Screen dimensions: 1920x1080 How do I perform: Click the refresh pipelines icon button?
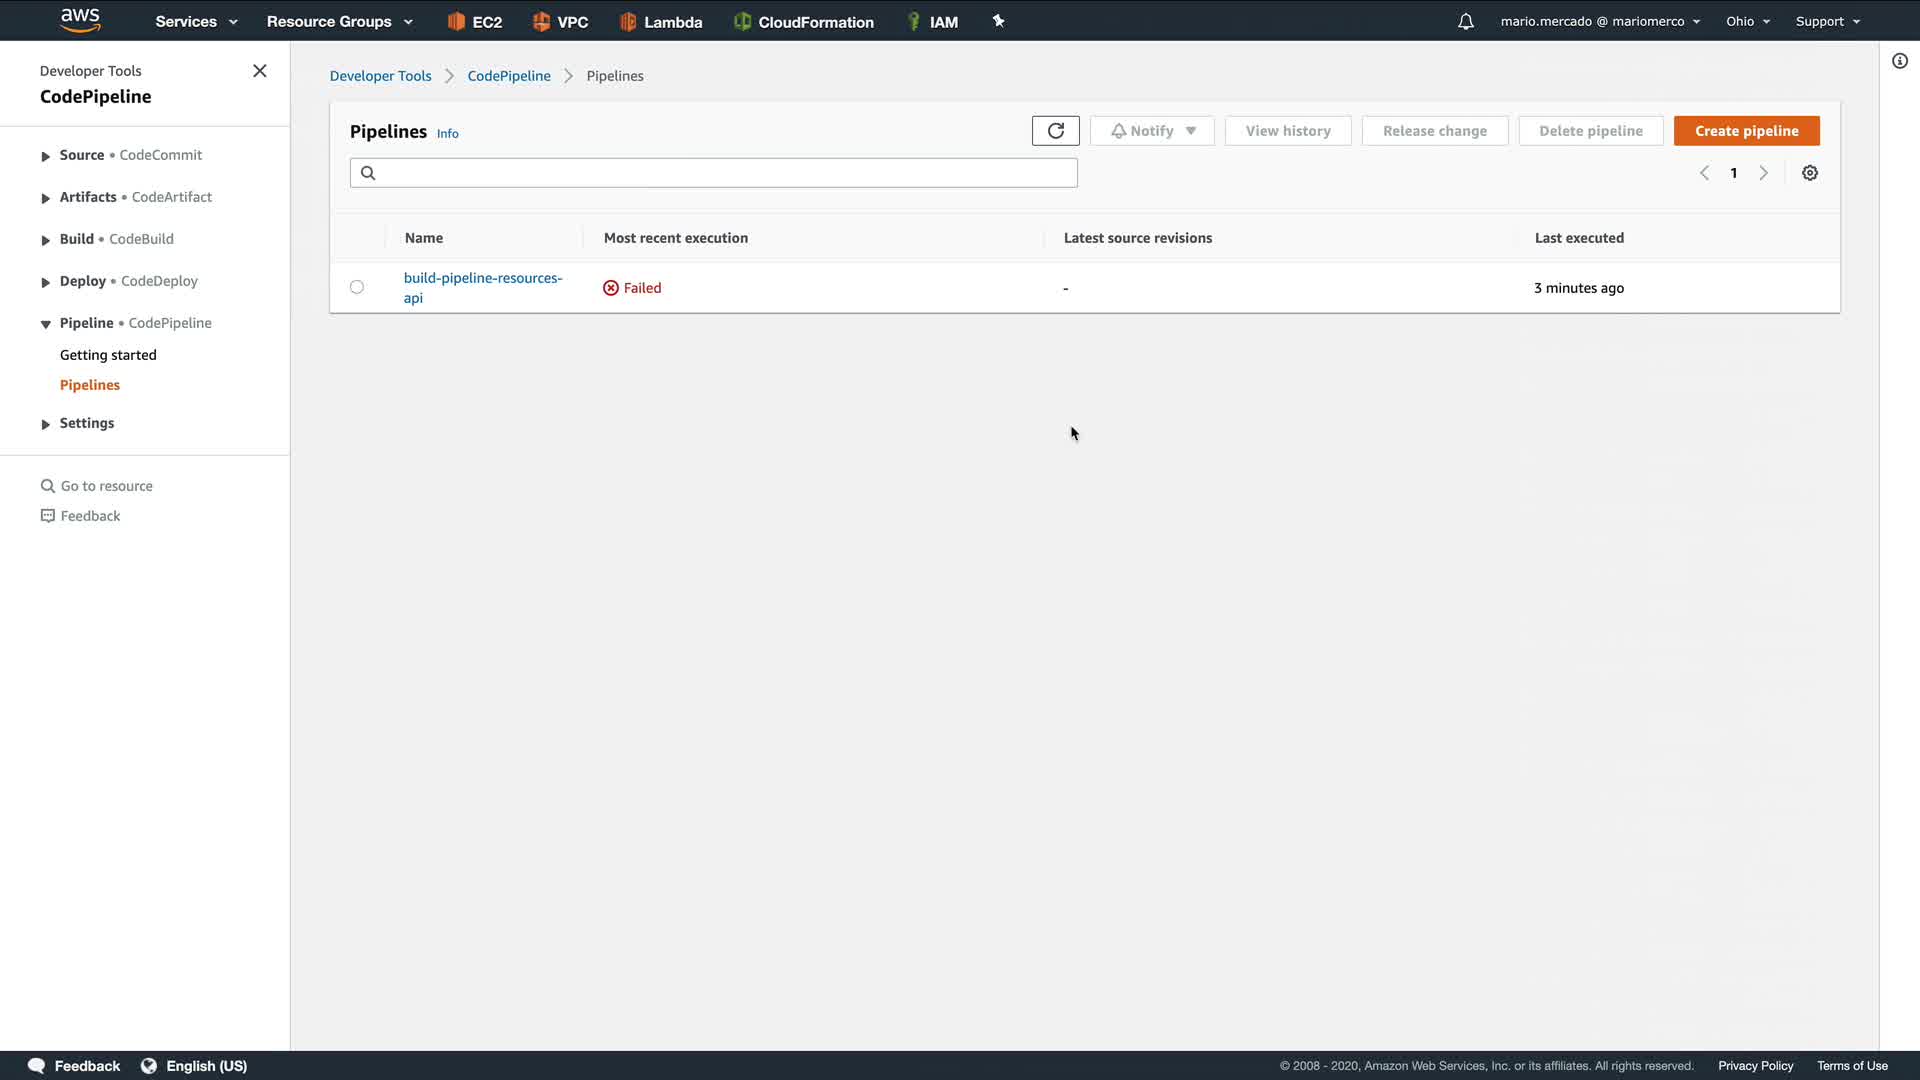(1055, 131)
